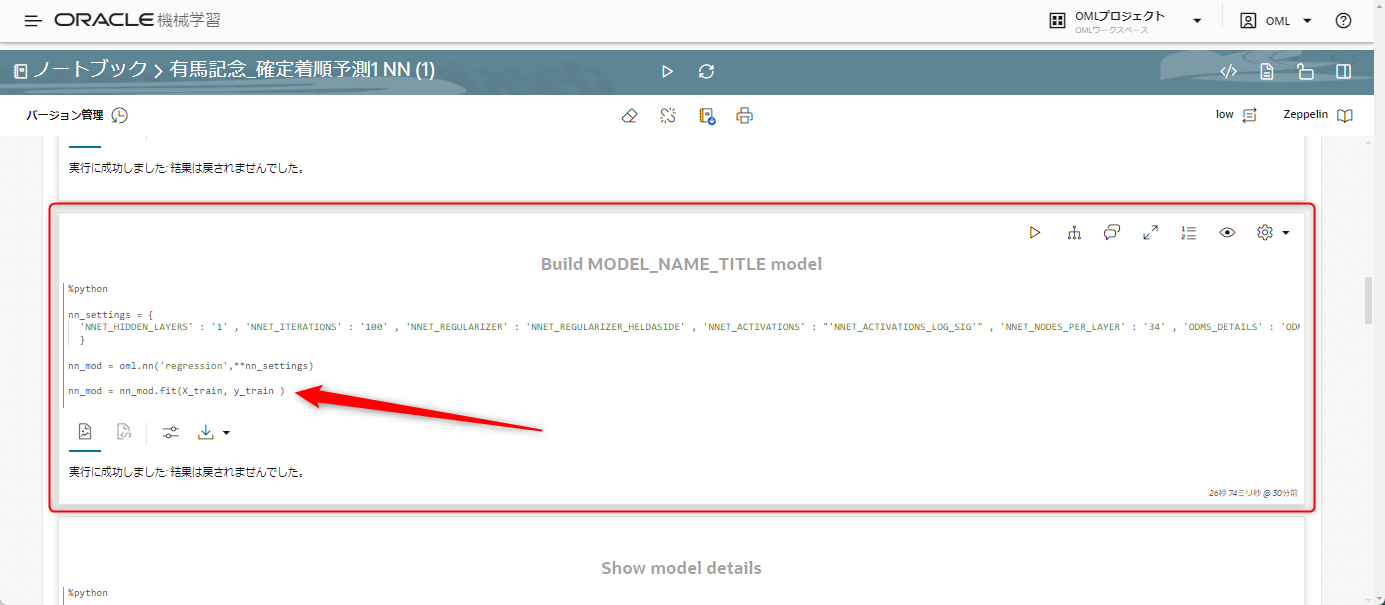Click the oml.nn('regression') code line
This screenshot has height=605, width=1385.
191,366
